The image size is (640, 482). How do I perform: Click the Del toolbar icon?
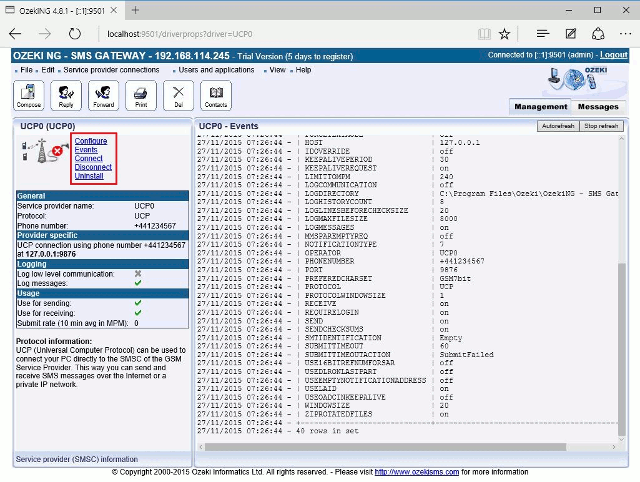coord(178,96)
